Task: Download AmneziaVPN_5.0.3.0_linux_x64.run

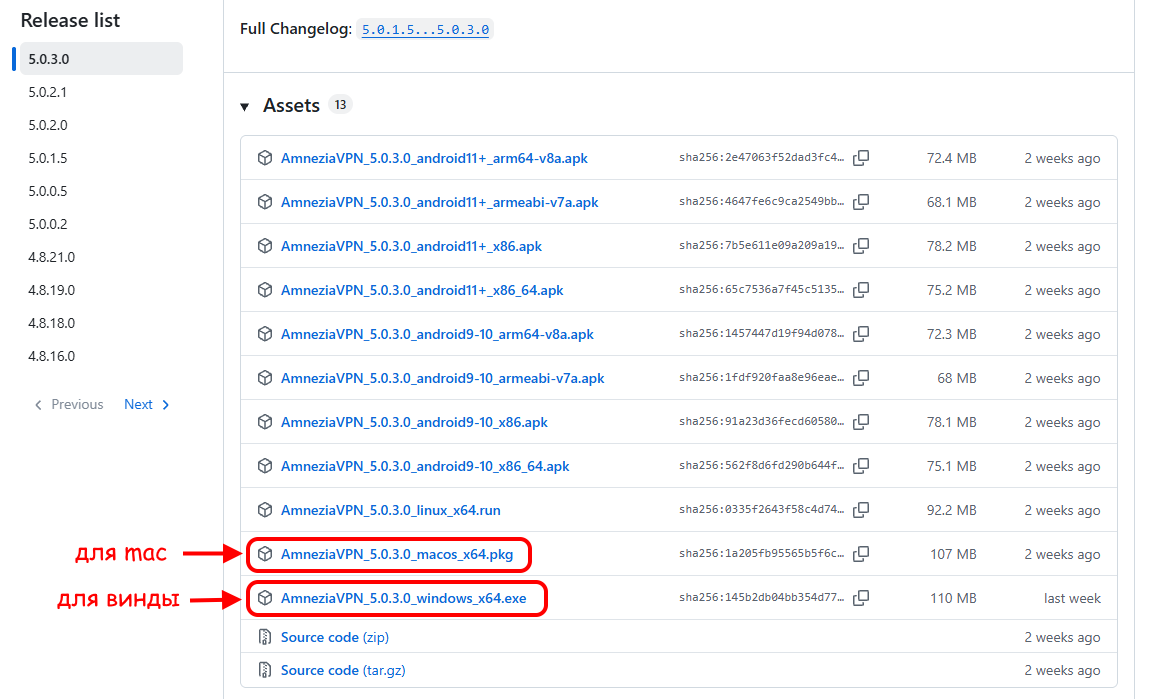Action: (x=391, y=510)
